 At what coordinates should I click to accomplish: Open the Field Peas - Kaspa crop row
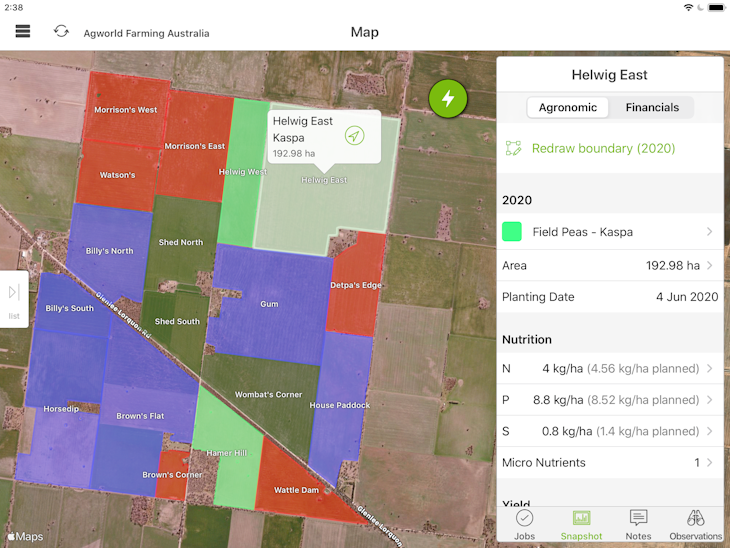[x=609, y=232]
